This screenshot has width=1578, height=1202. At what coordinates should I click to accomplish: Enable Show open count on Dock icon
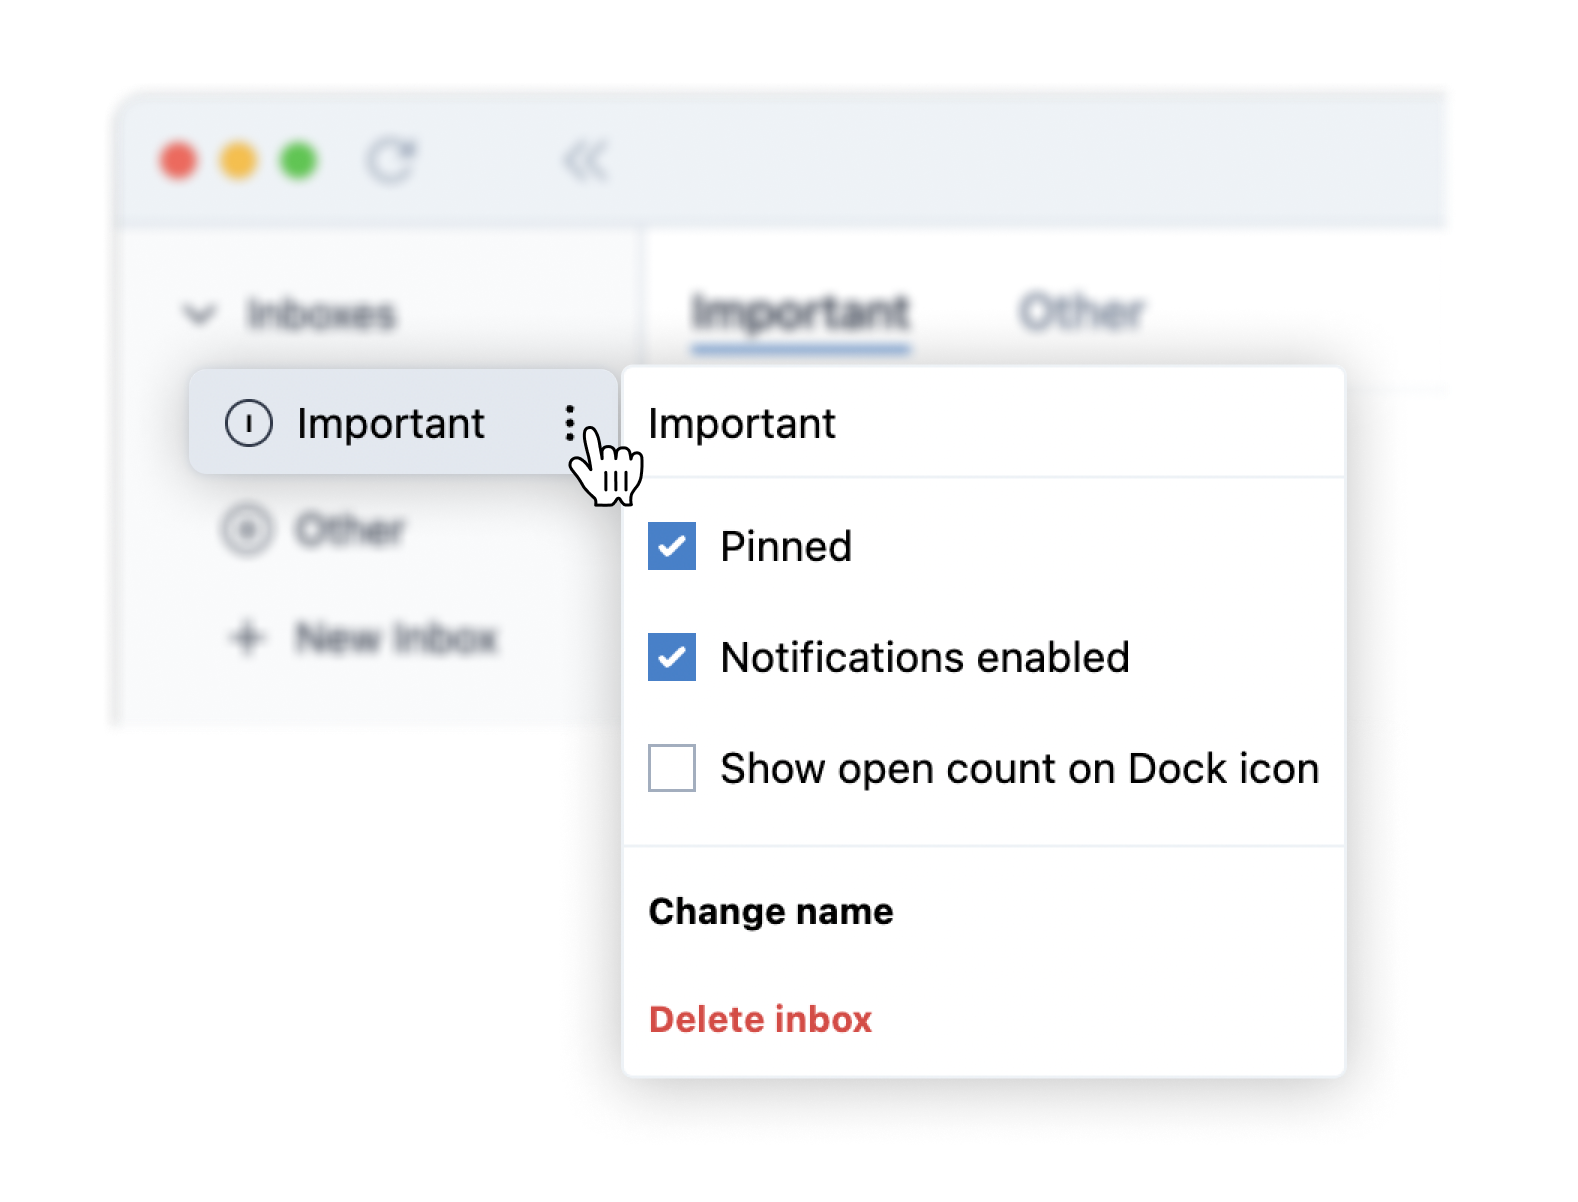coord(672,768)
